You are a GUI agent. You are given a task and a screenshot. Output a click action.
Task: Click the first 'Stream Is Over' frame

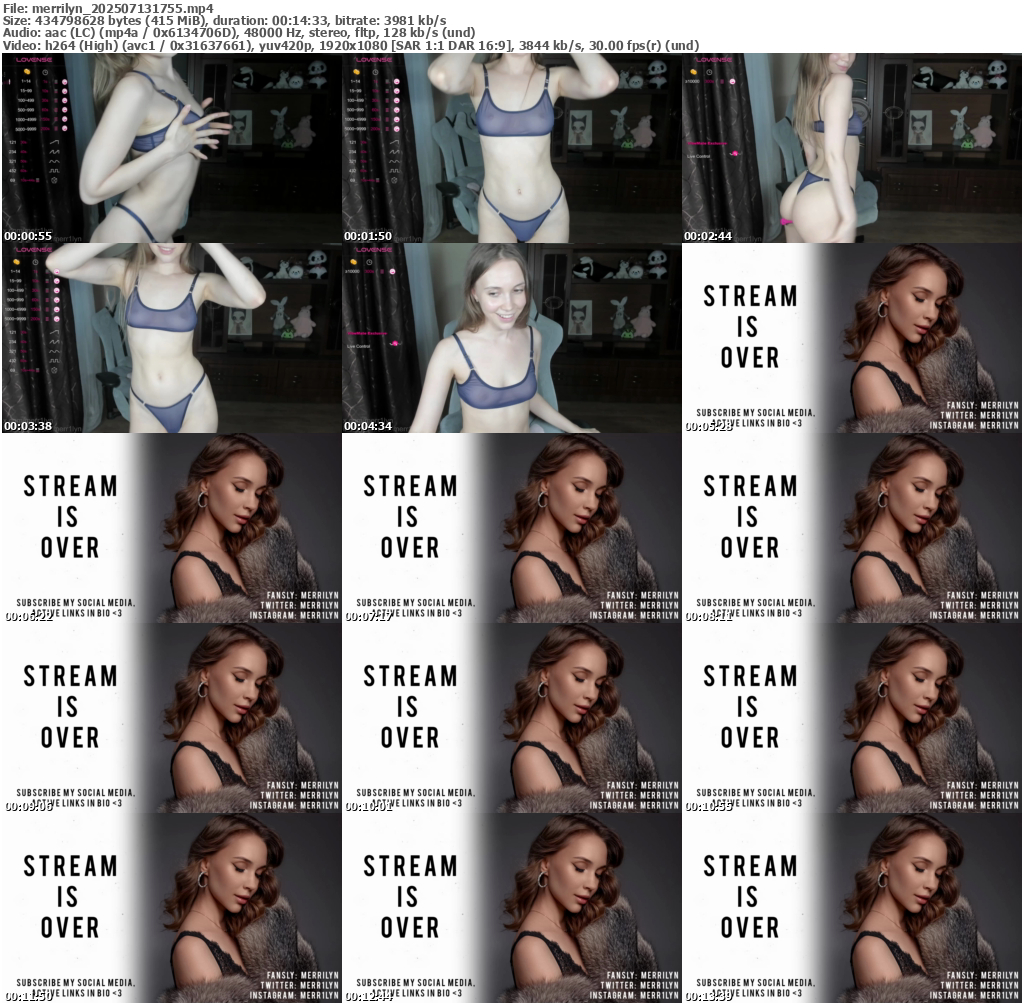point(851,338)
